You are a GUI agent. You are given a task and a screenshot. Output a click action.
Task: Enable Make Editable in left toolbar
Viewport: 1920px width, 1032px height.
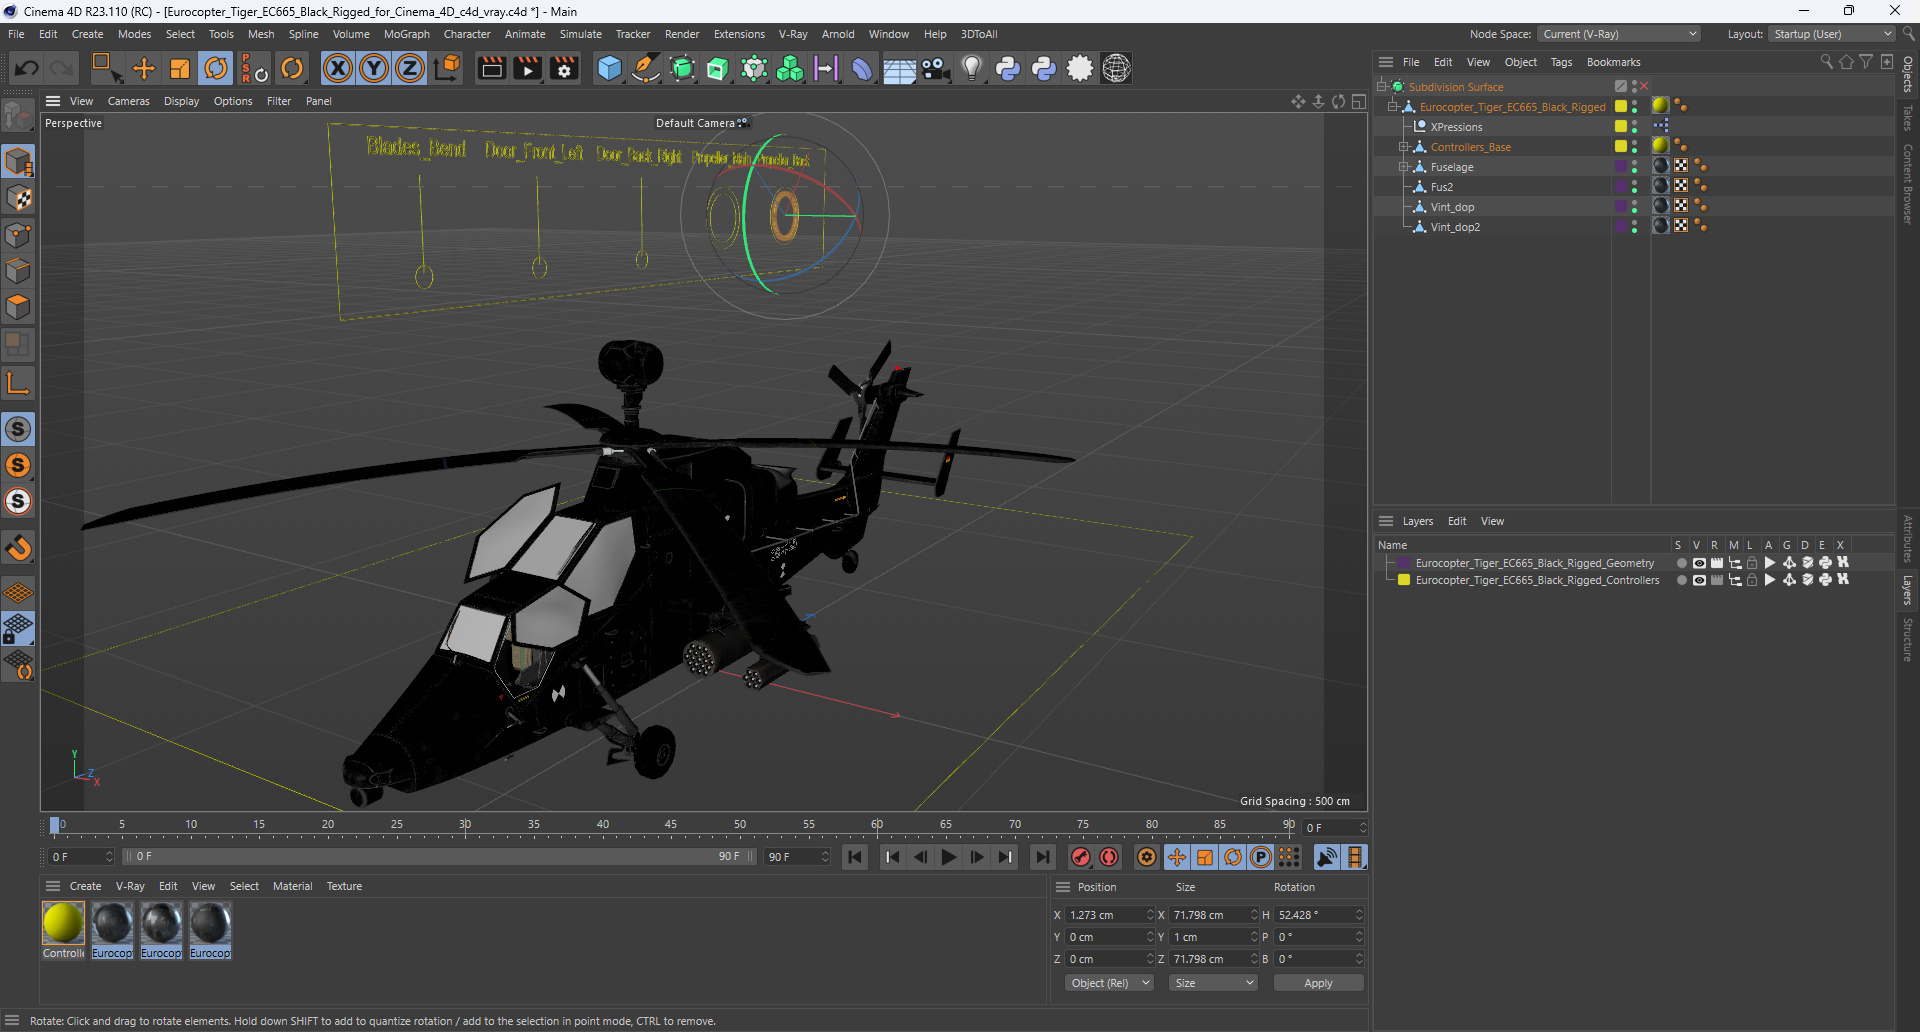click(18, 116)
